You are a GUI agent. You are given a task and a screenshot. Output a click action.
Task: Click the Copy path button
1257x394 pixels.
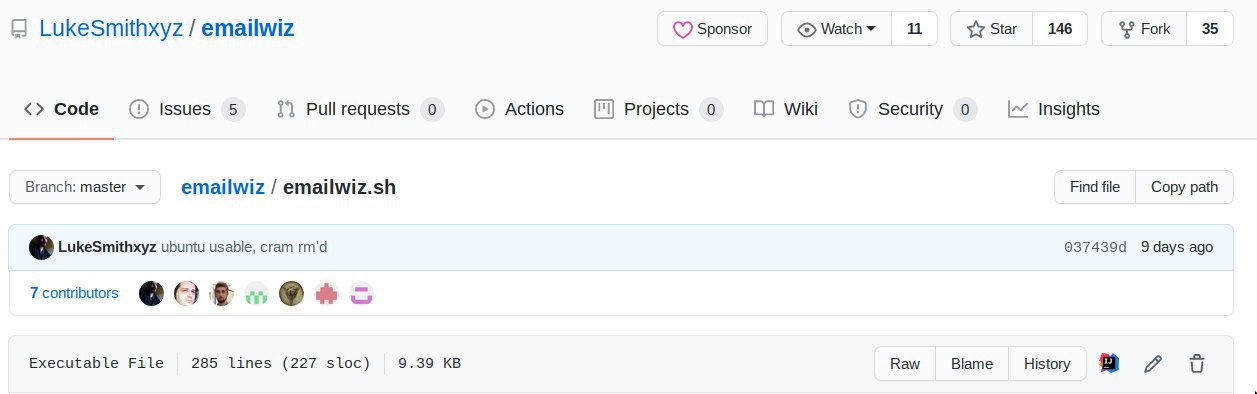coord(1184,187)
